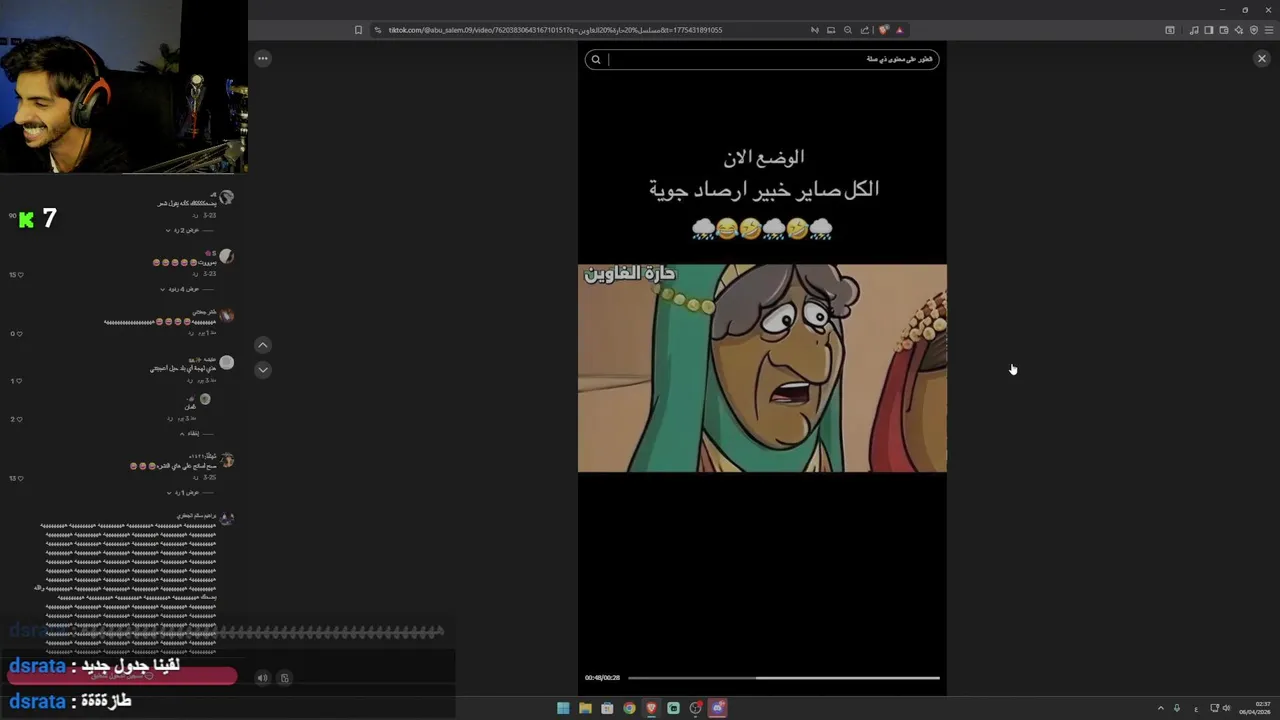Expand the 'عرض 1 رد' replies
The width and height of the screenshot is (1280, 720).
[x=184, y=492]
